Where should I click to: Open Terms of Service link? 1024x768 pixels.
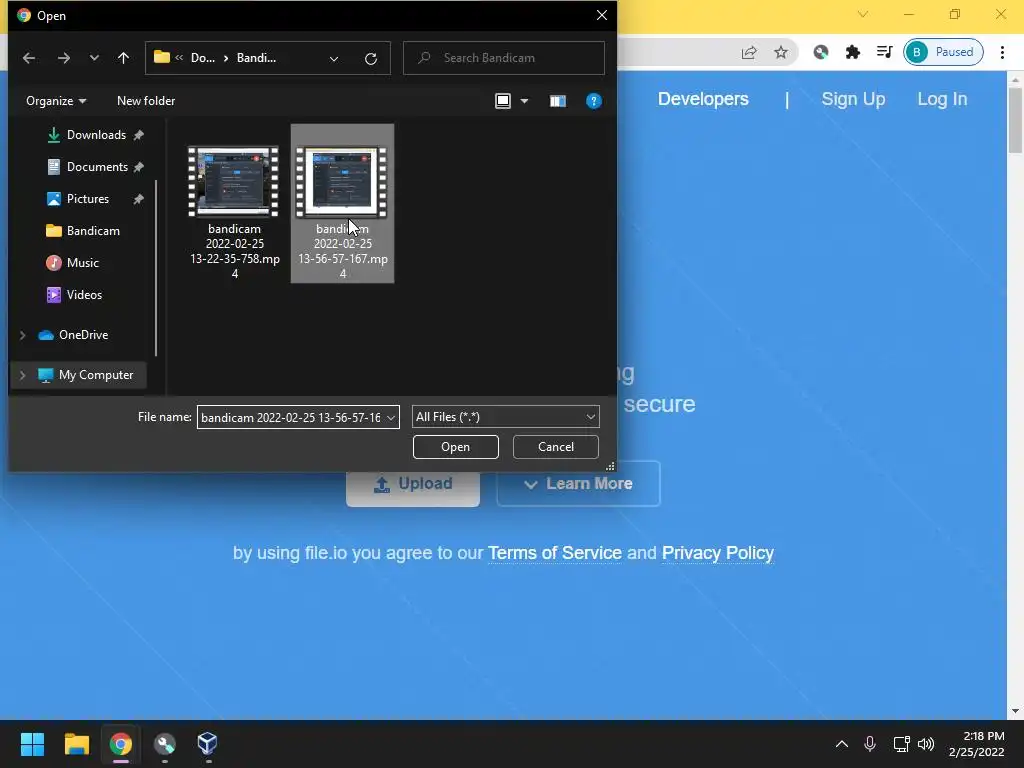tap(554, 553)
